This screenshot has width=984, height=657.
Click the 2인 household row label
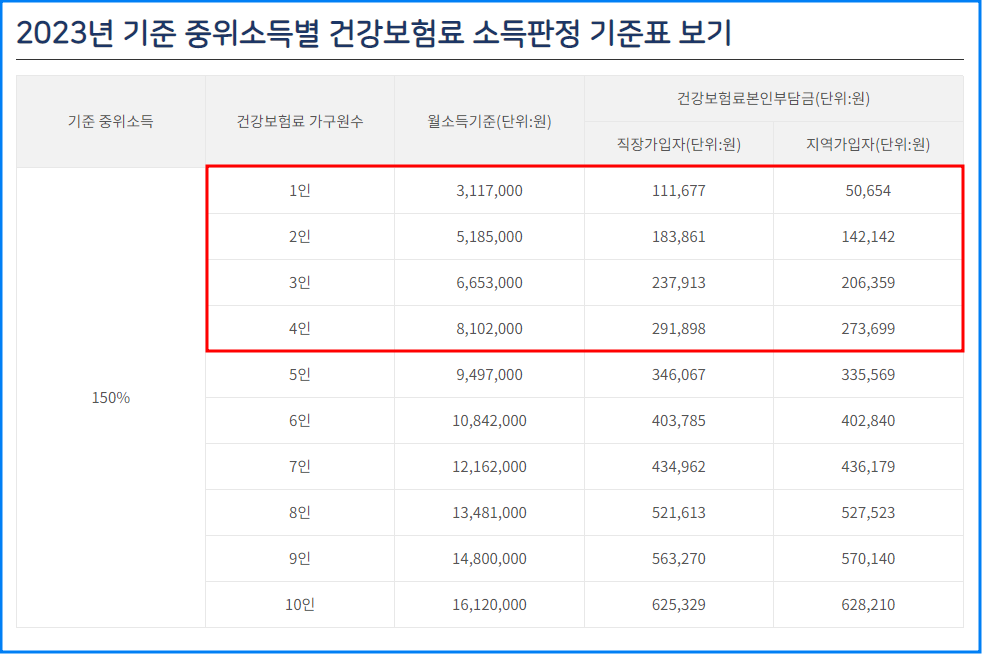[299, 237]
